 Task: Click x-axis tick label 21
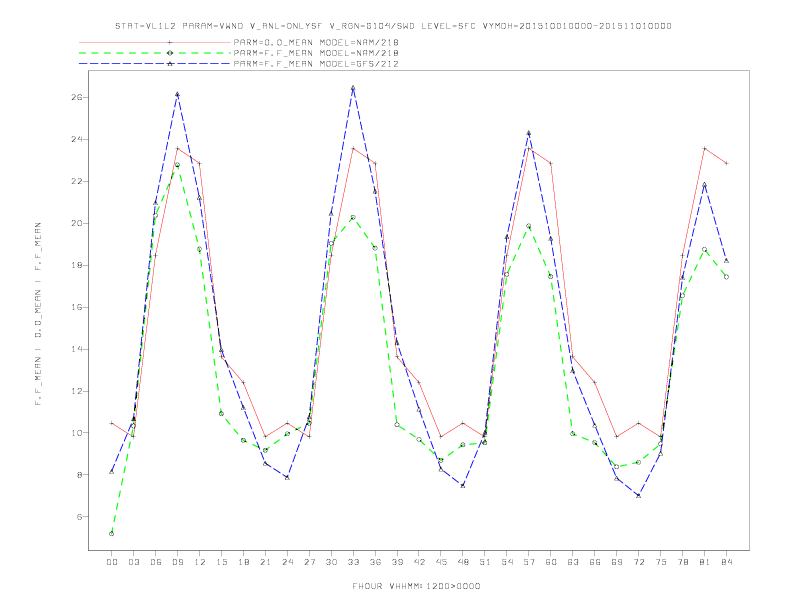coord(265,562)
